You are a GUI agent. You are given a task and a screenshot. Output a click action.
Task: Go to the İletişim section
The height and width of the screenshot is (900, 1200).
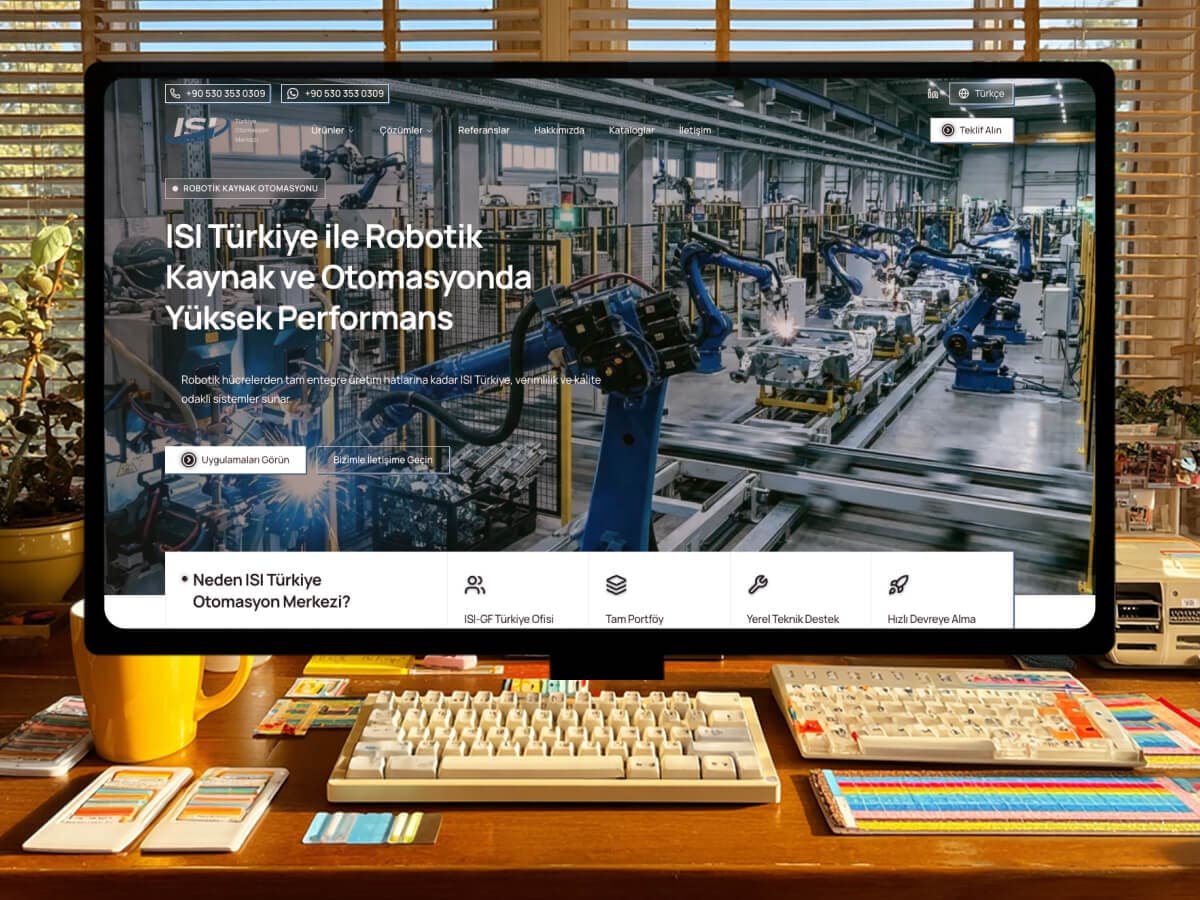click(x=694, y=130)
